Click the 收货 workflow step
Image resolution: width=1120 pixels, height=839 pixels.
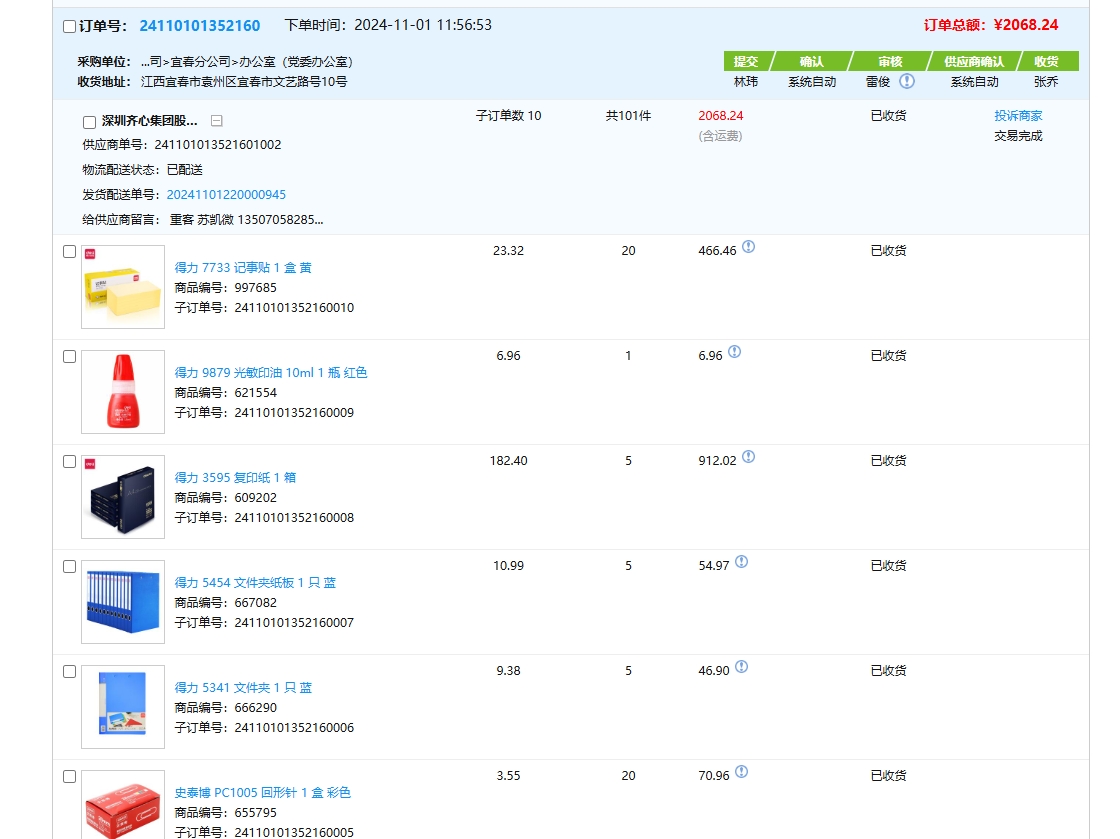click(1046, 61)
